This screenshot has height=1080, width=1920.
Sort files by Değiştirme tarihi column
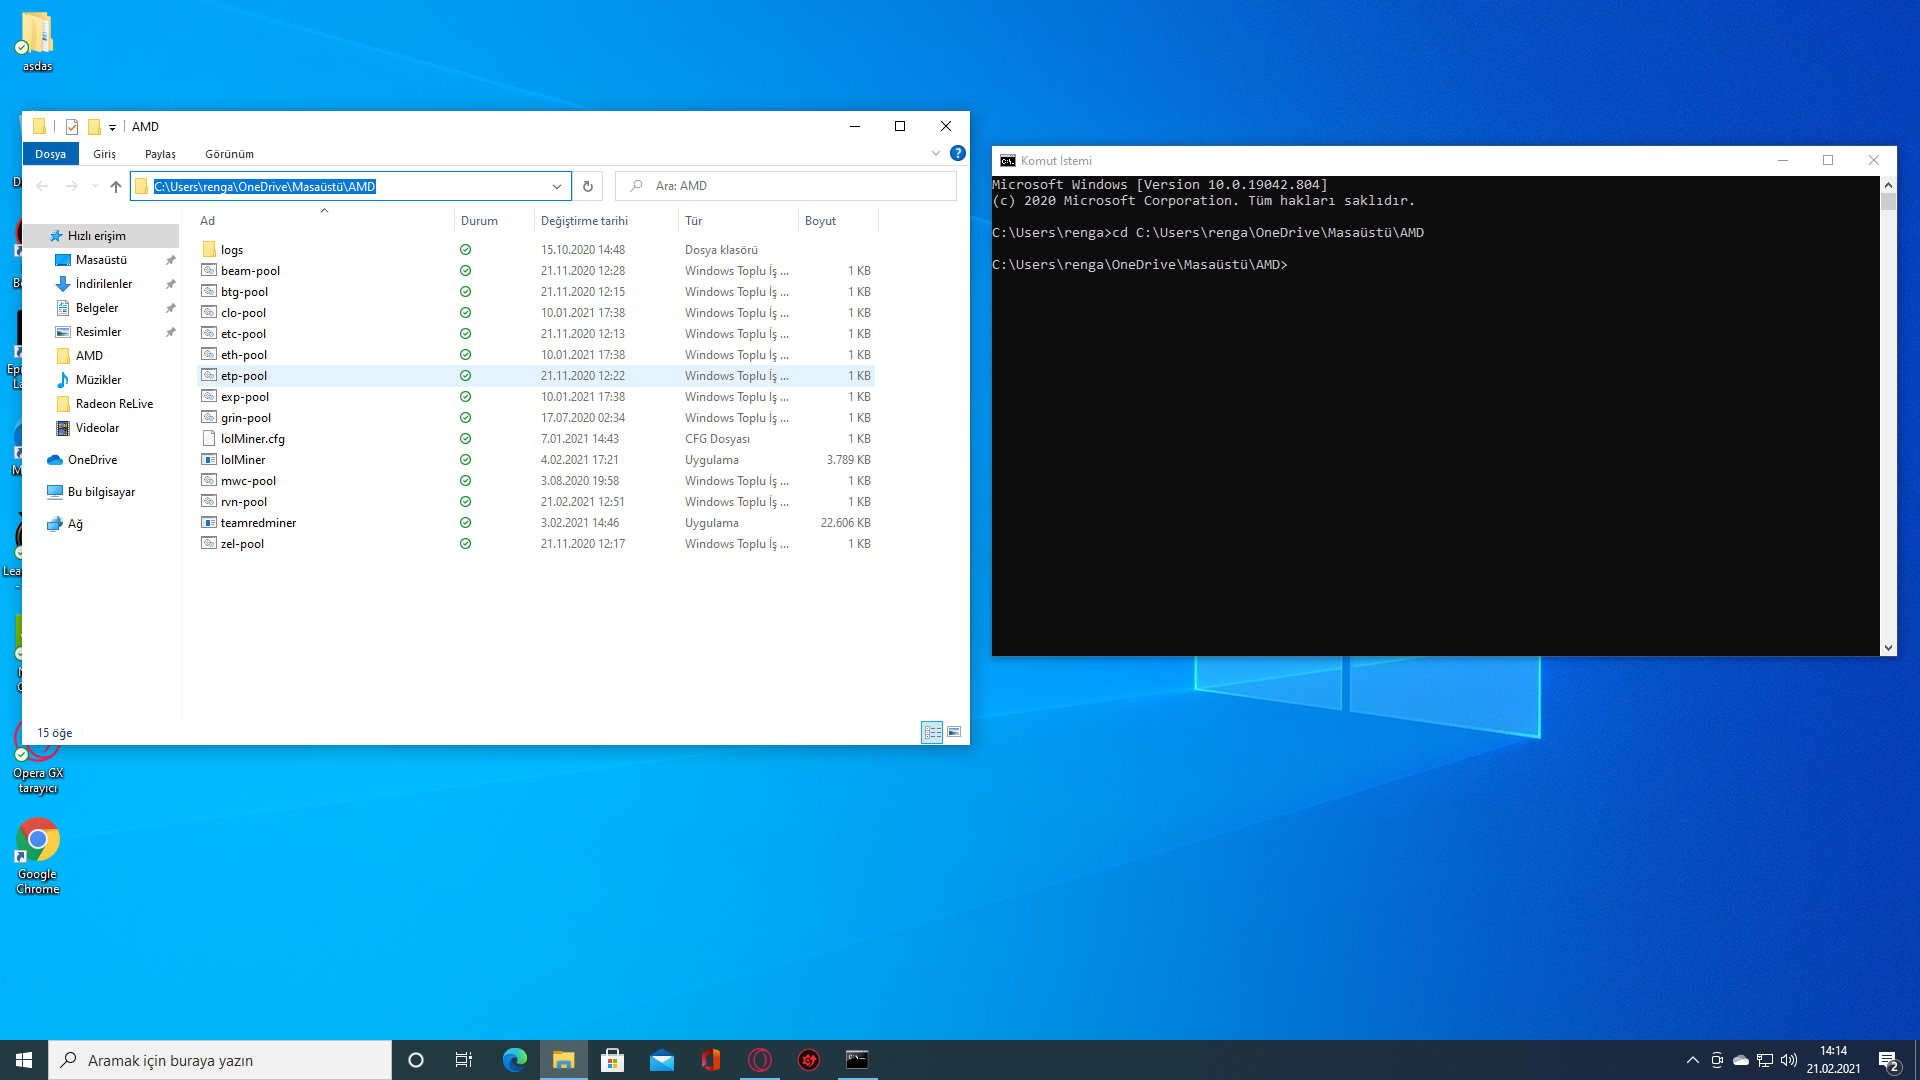584,221
